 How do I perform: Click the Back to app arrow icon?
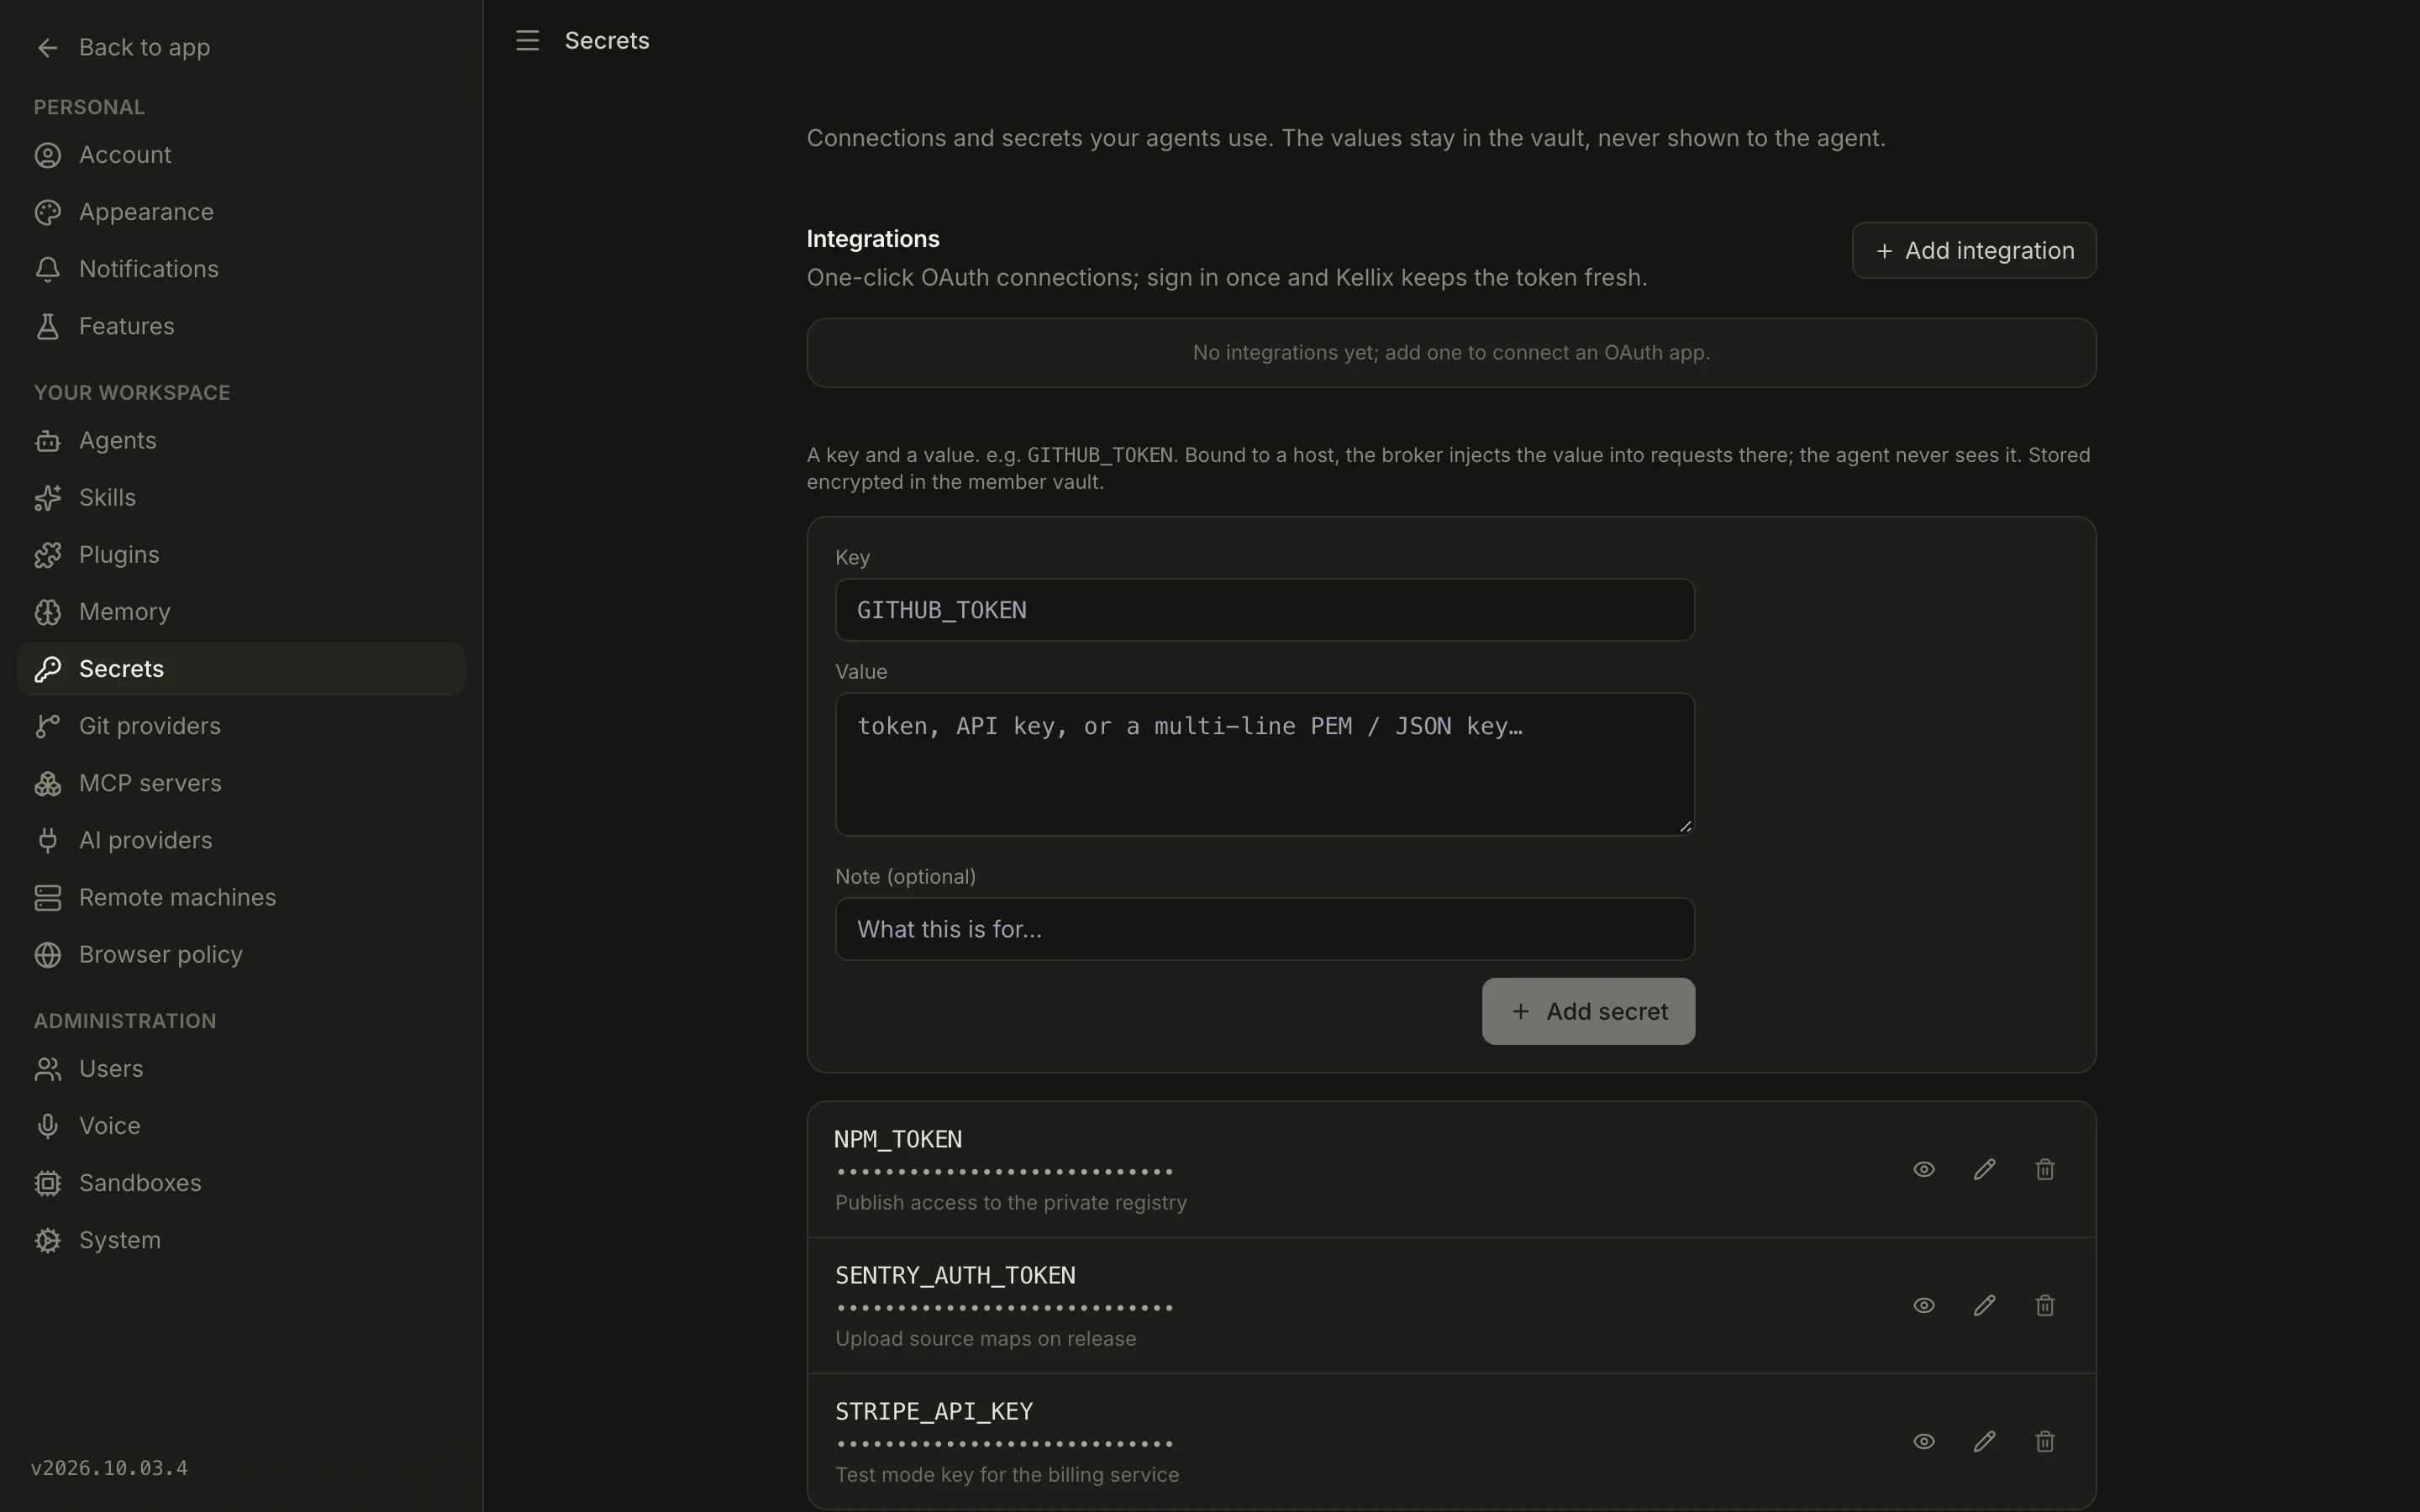pyautogui.click(x=47, y=48)
